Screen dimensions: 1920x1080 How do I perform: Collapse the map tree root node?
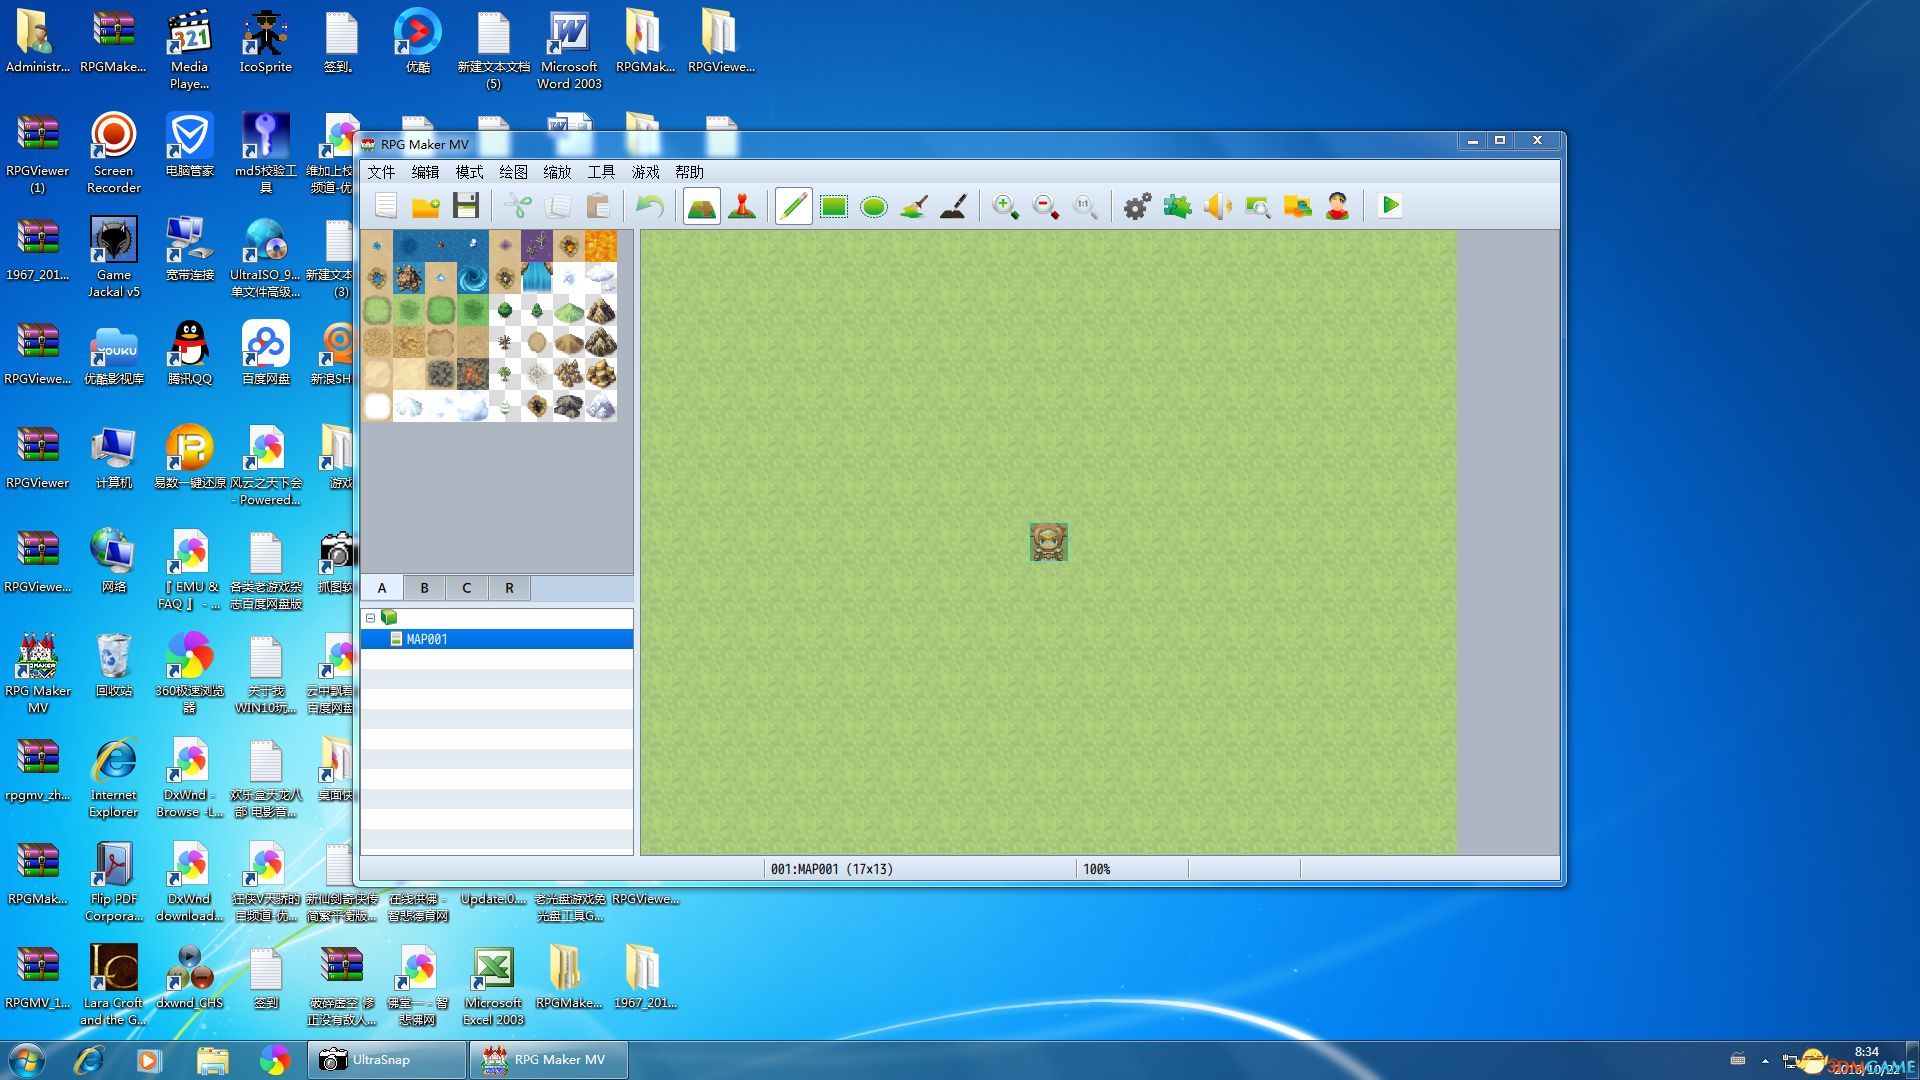click(x=370, y=618)
